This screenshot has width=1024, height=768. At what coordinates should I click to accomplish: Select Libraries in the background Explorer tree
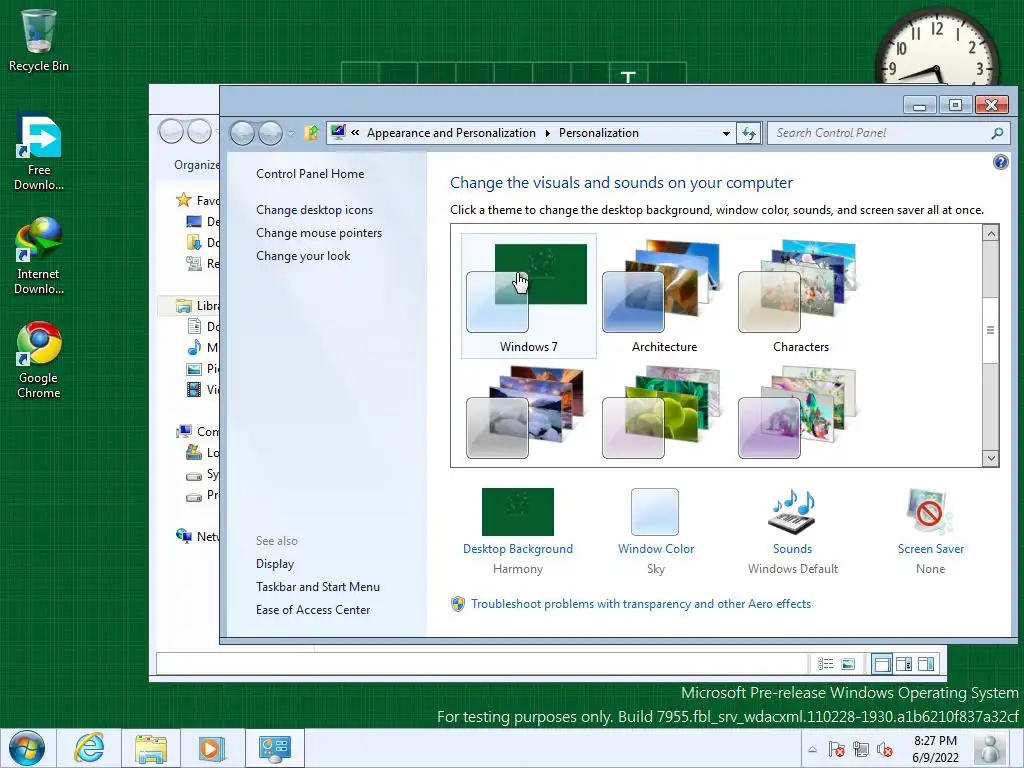199,306
